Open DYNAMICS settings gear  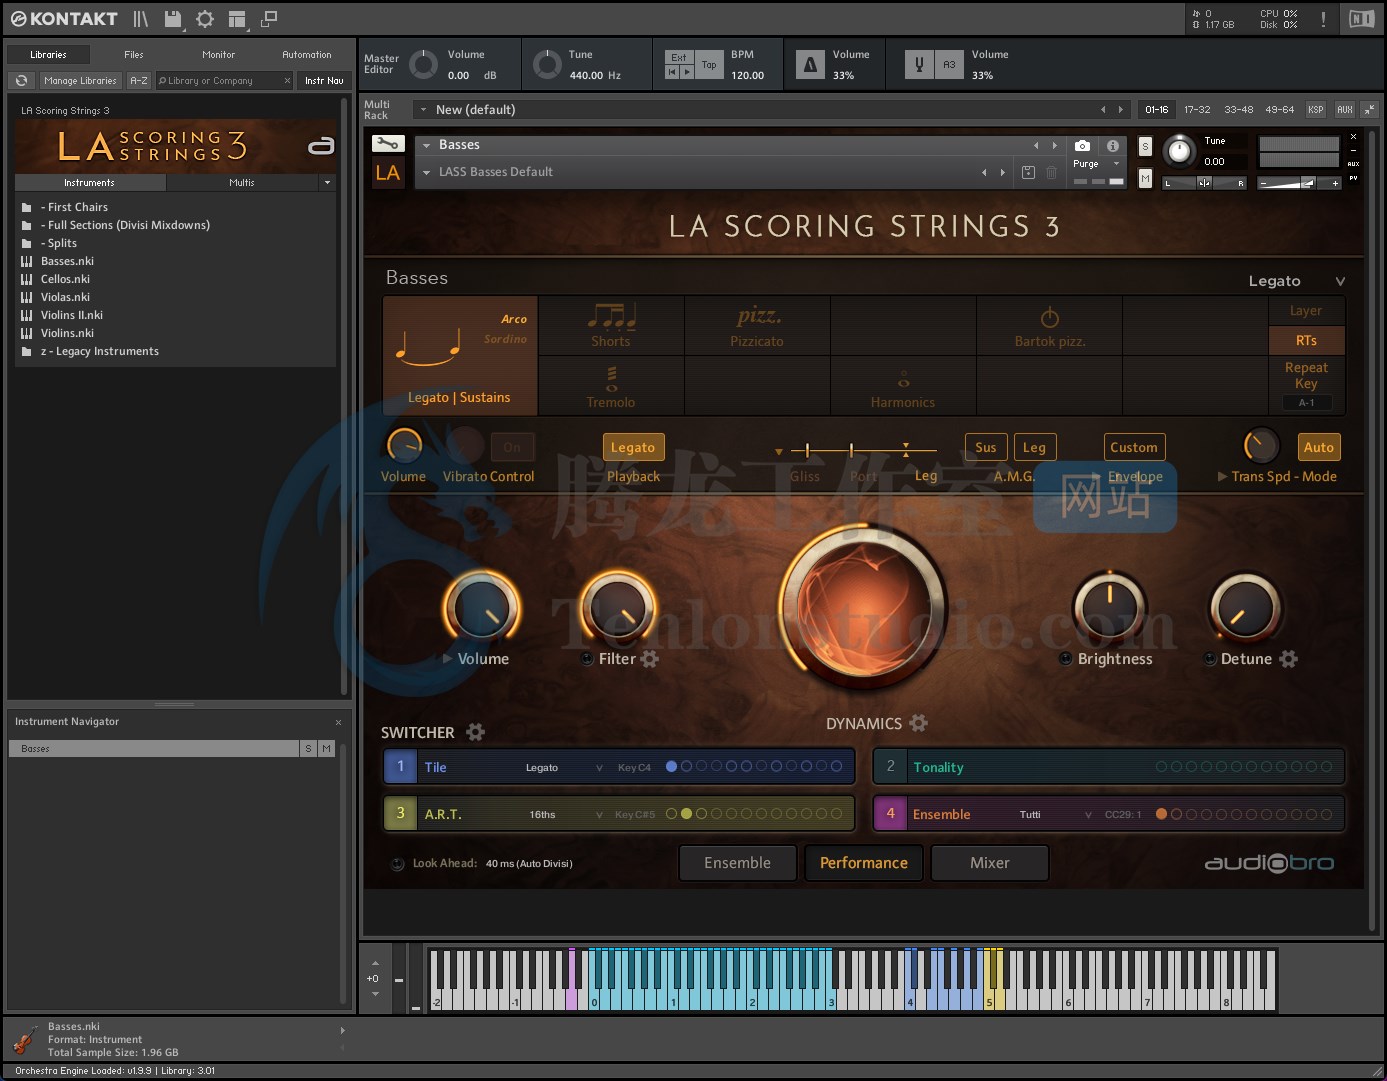[x=919, y=723]
